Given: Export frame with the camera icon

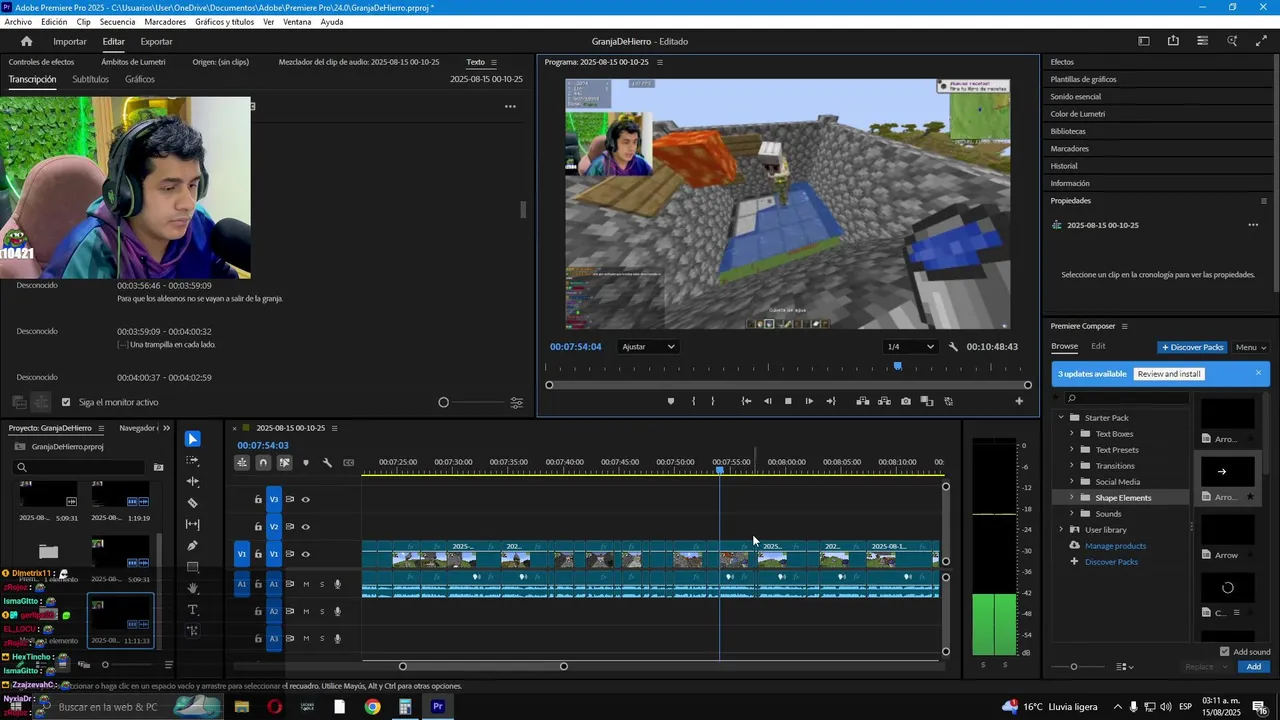Looking at the screenshot, I should [x=906, y=401].
